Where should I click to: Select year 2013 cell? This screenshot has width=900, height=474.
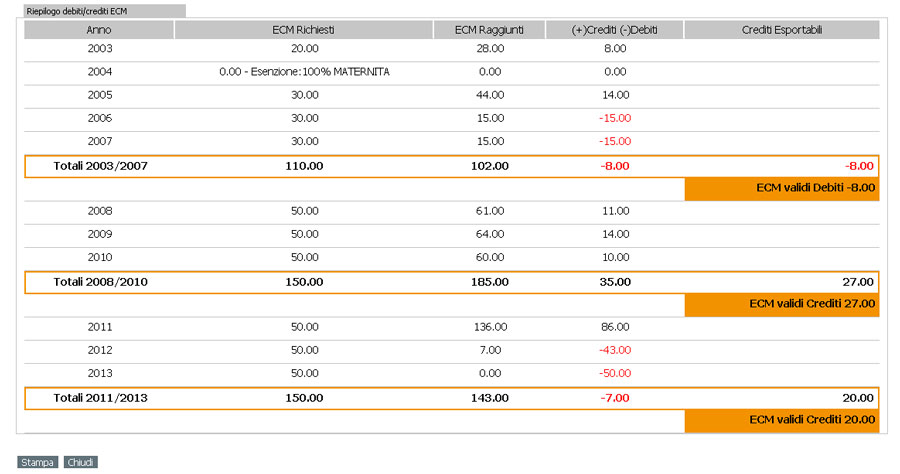click(x=100, y=373)
